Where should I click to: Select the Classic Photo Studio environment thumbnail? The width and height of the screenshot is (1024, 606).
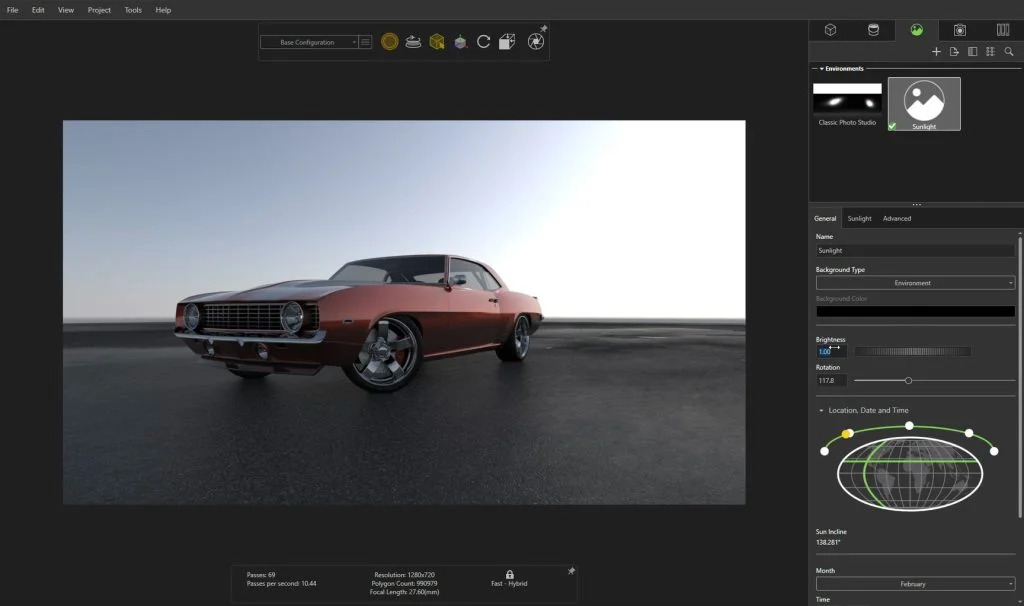[x=847, y=98]
